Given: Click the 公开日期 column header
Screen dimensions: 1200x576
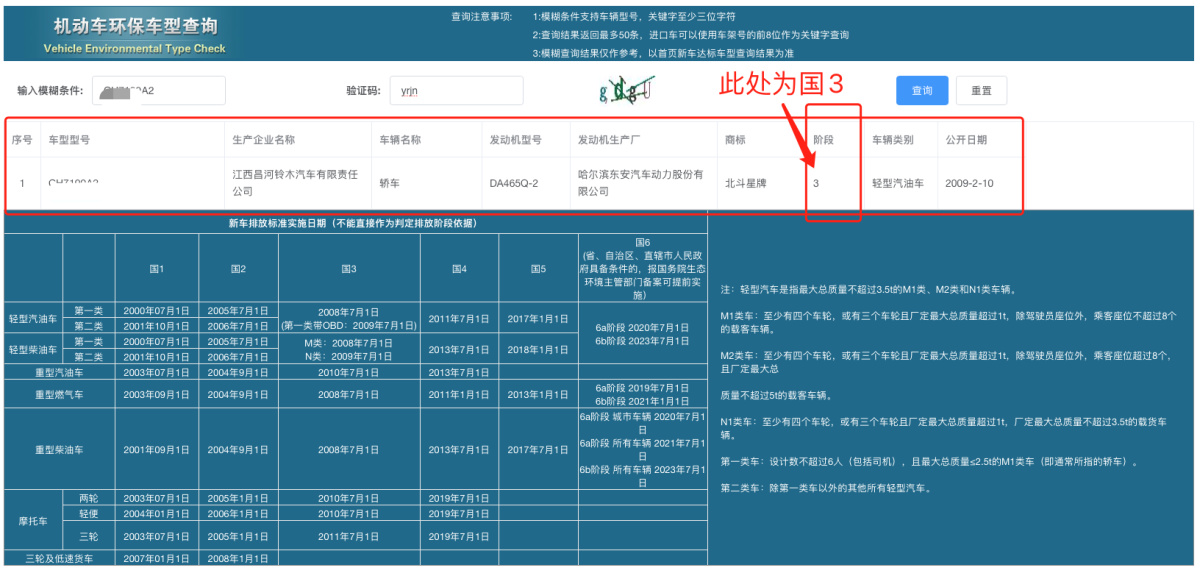Looking at the screenshot, I should pos(966,140).
